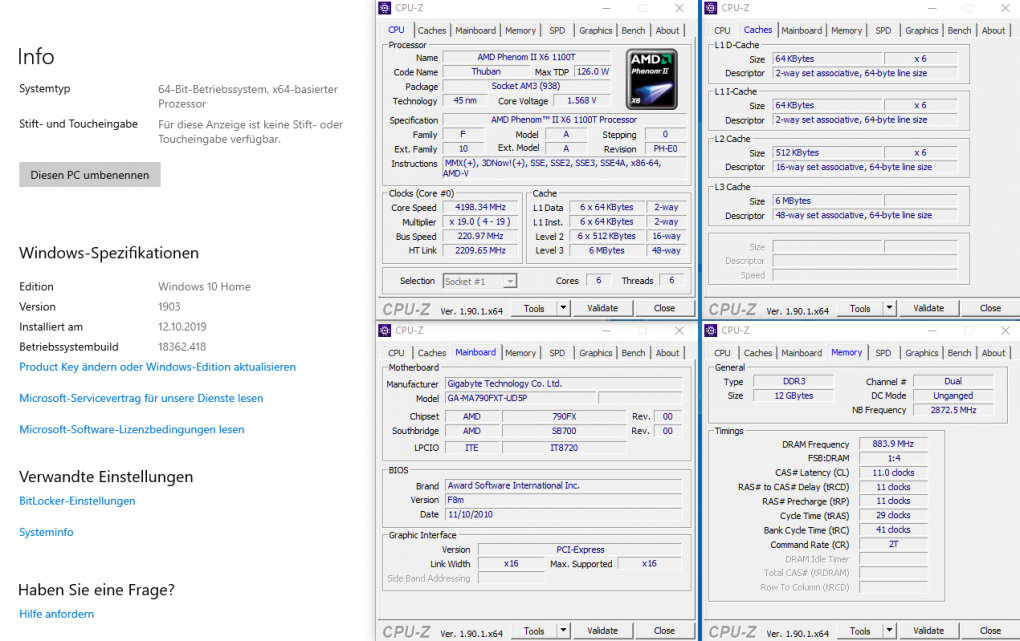The image size is (1020, 641).
Task: Click Close button in the CPU tab window
Action: 664,308
